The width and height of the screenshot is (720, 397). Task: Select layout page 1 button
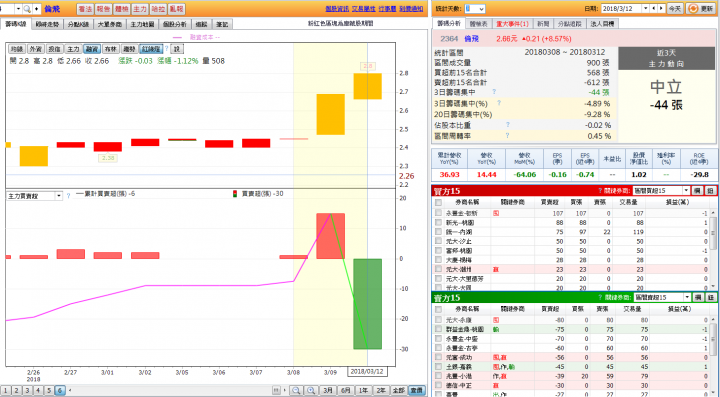(6, 391)
